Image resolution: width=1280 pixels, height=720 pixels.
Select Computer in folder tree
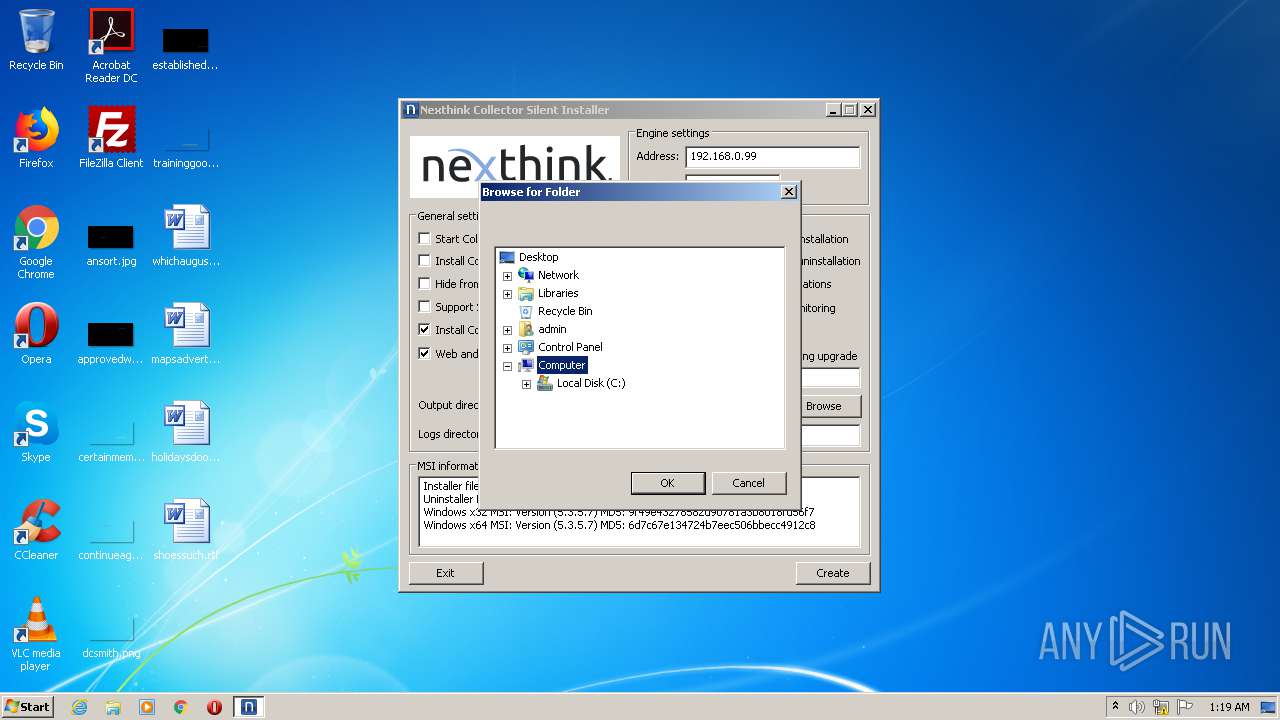click(x=562, y=365)
